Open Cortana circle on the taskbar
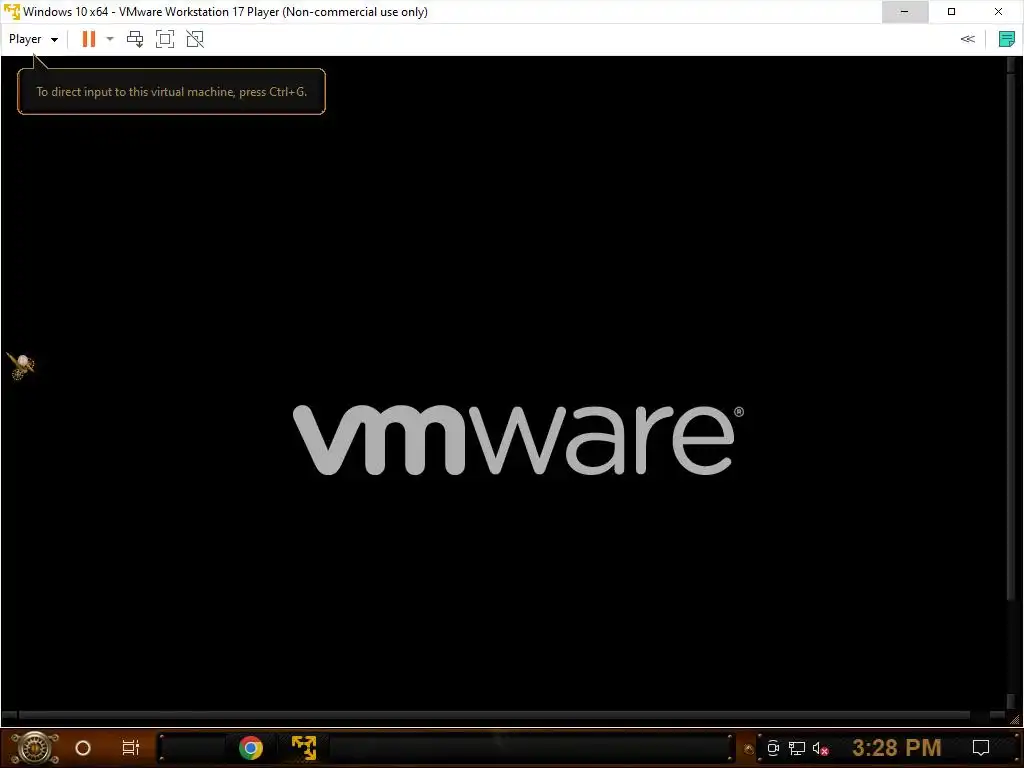Image resolution: width=1024 pixels, height=768 pixels. [83, 748]
